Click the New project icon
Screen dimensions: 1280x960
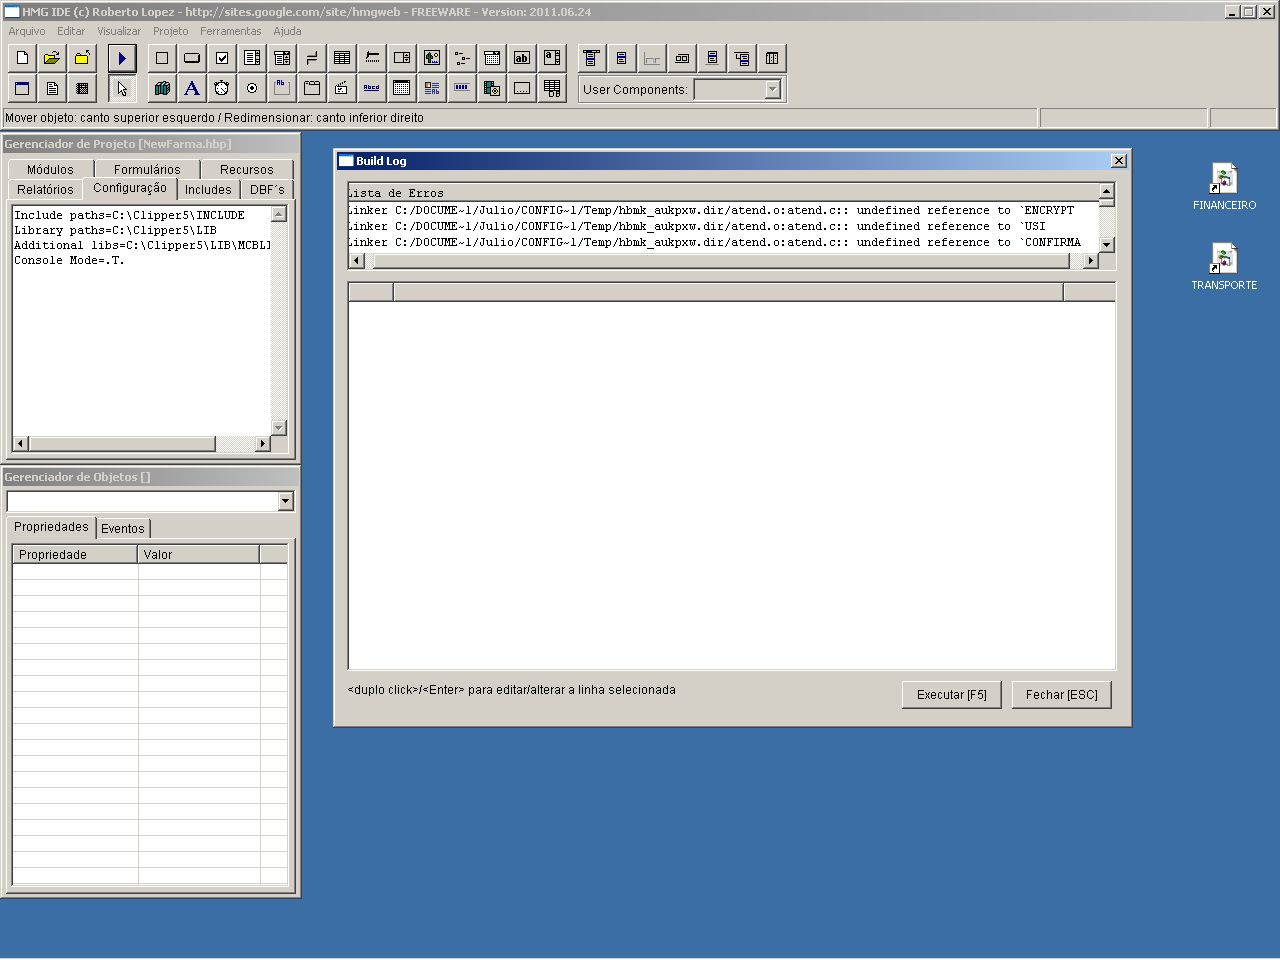coord(22,58)
